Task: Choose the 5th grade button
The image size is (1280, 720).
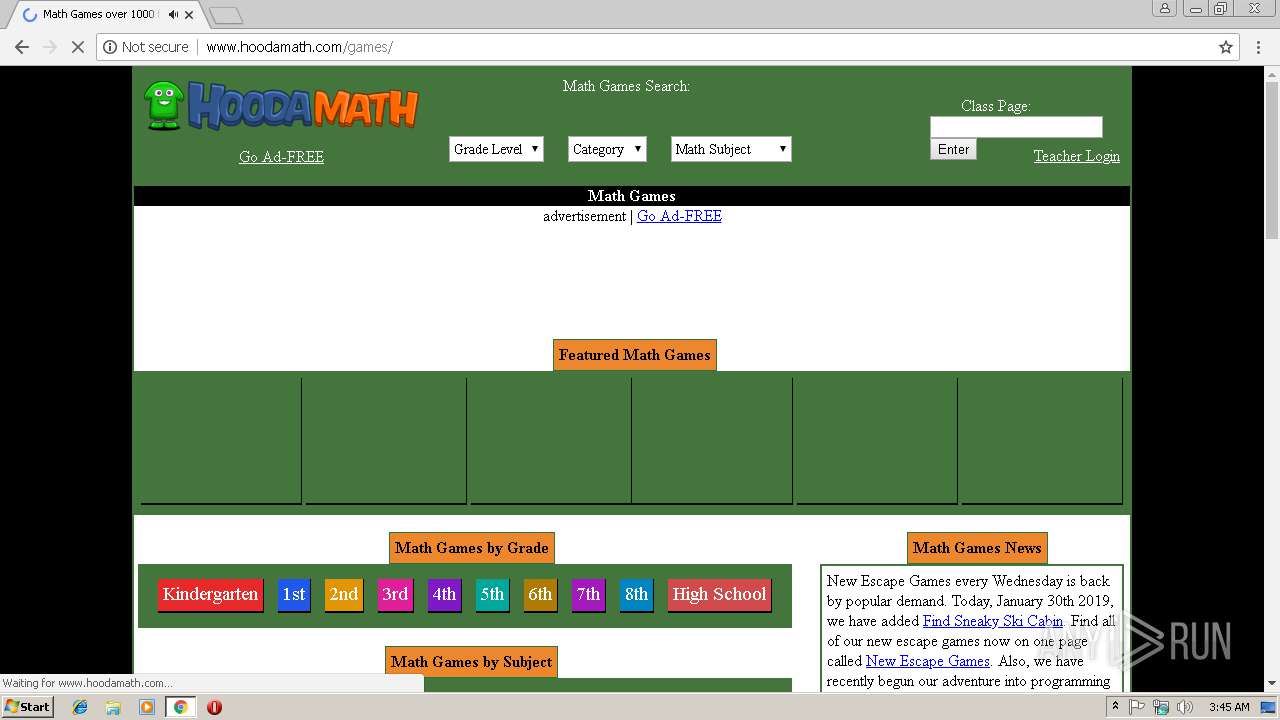Action: tap(492, 594)
